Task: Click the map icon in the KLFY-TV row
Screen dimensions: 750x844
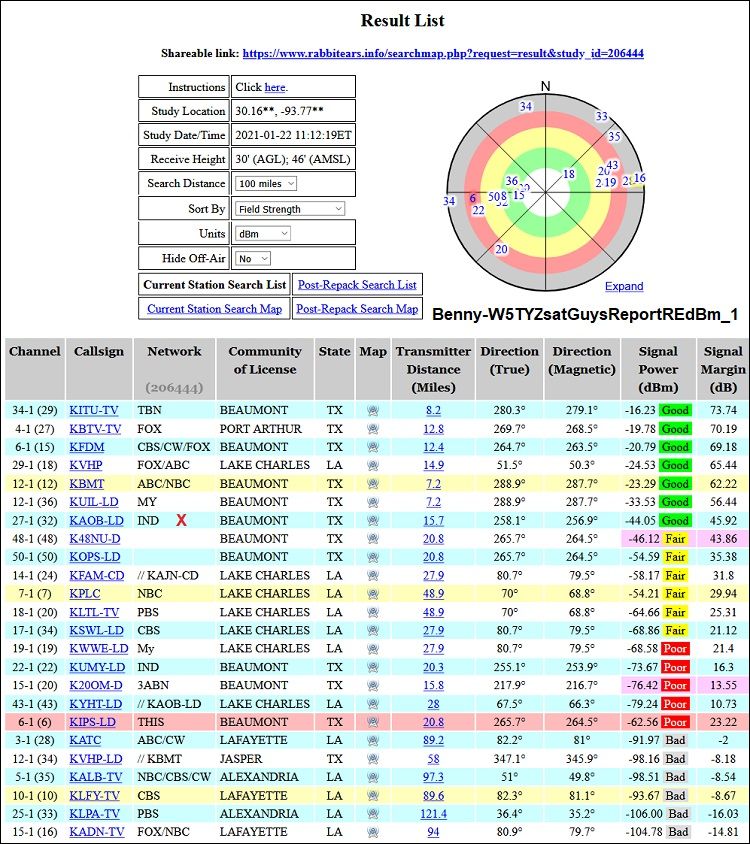Action: click(x=372, y=796)
